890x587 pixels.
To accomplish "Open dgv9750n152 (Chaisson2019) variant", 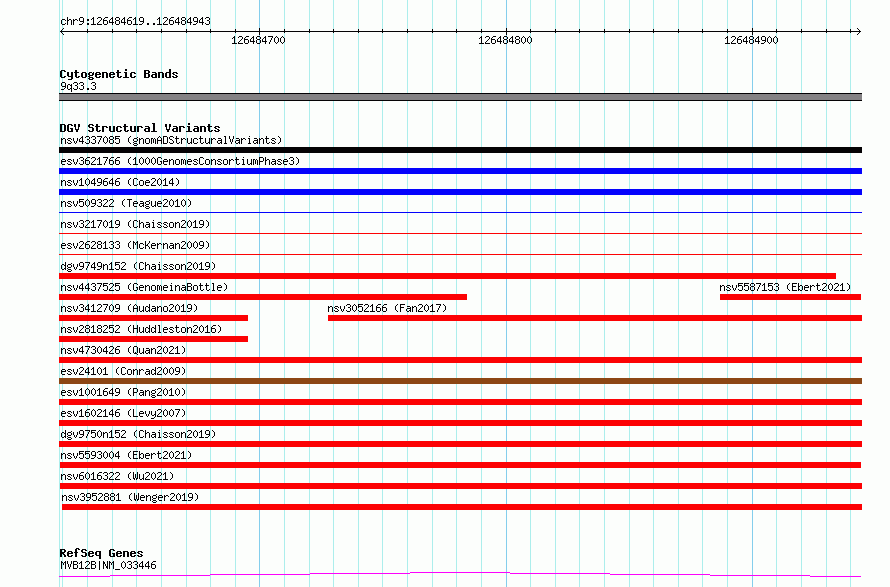I will [x=138, y=434].
